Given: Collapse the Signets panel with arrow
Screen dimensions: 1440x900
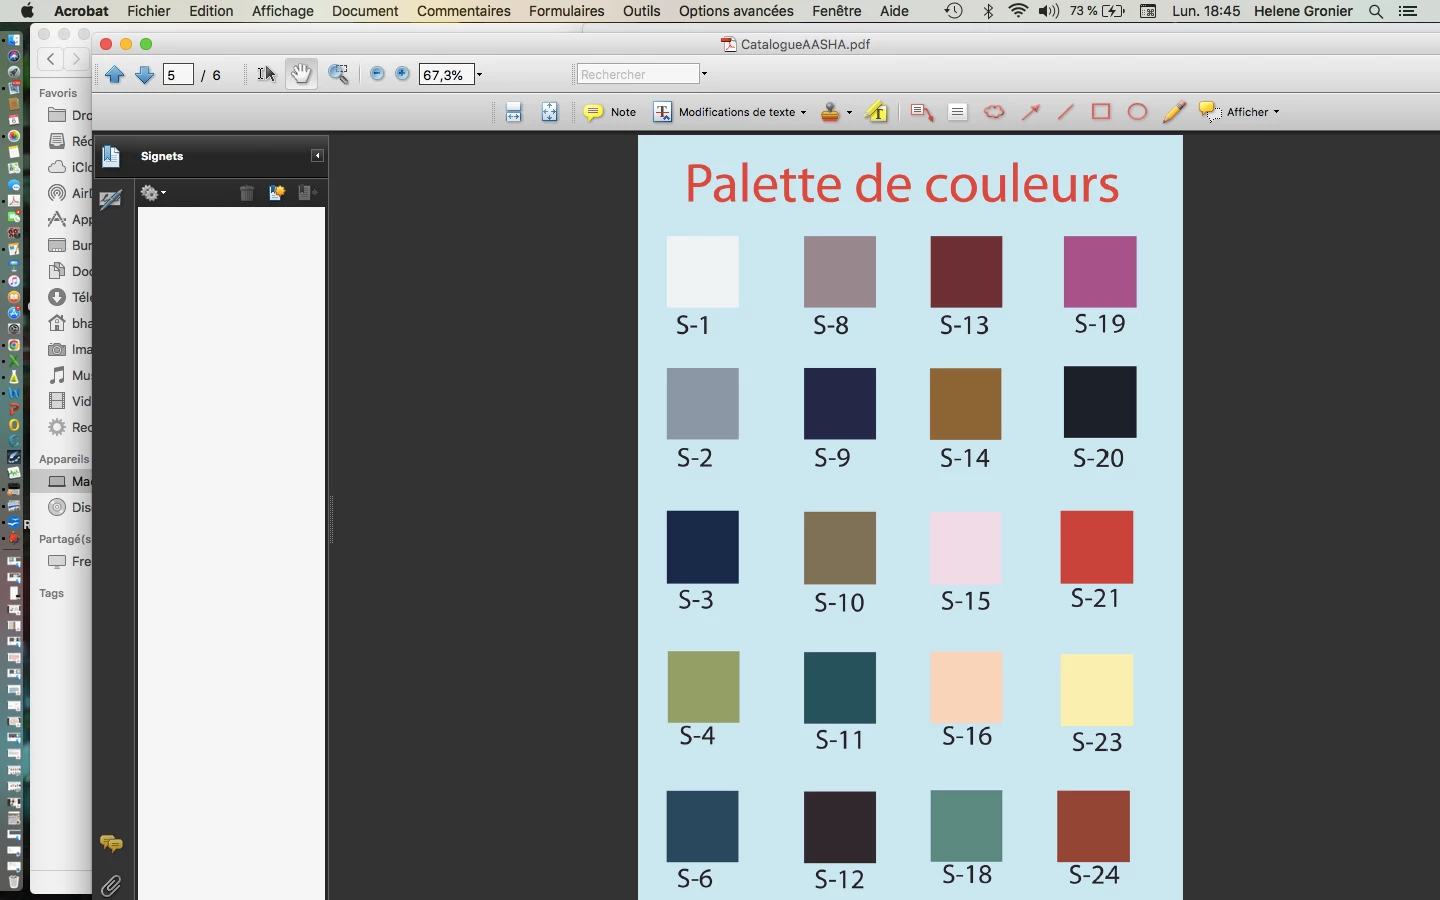Looking at the screenshot, I should point(317,156).
